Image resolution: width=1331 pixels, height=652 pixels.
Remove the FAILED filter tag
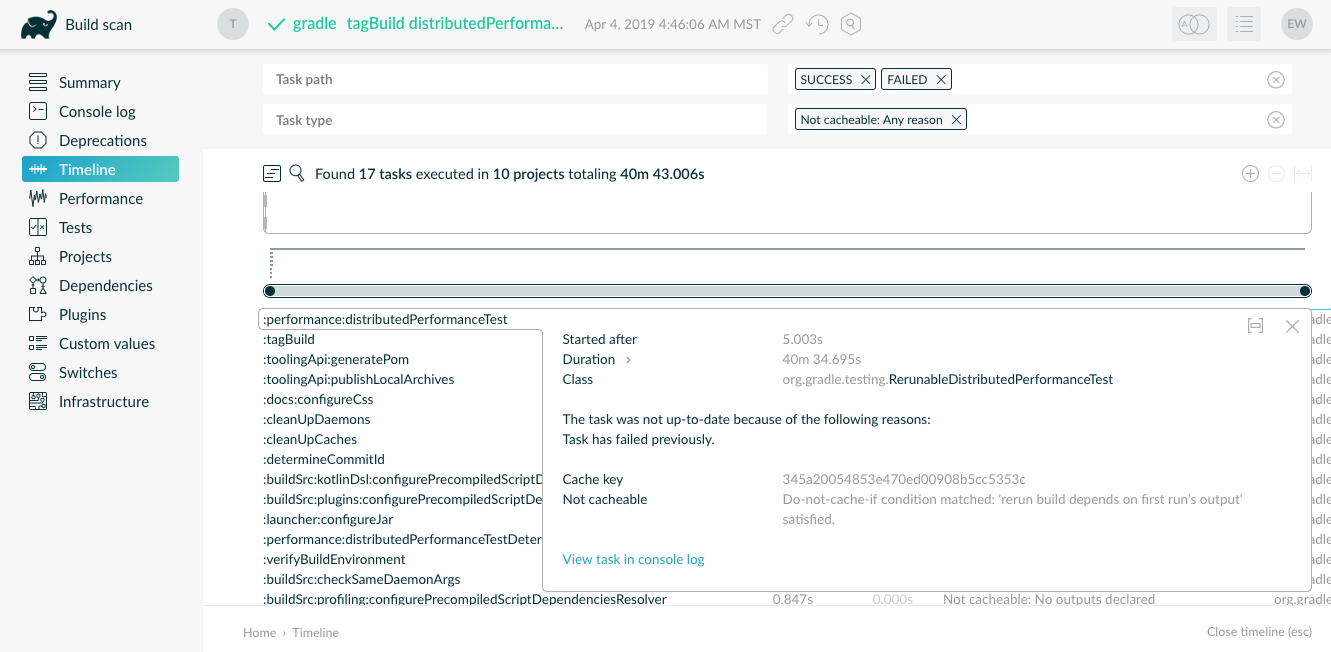pyautogui.click(x=941, y=79)
